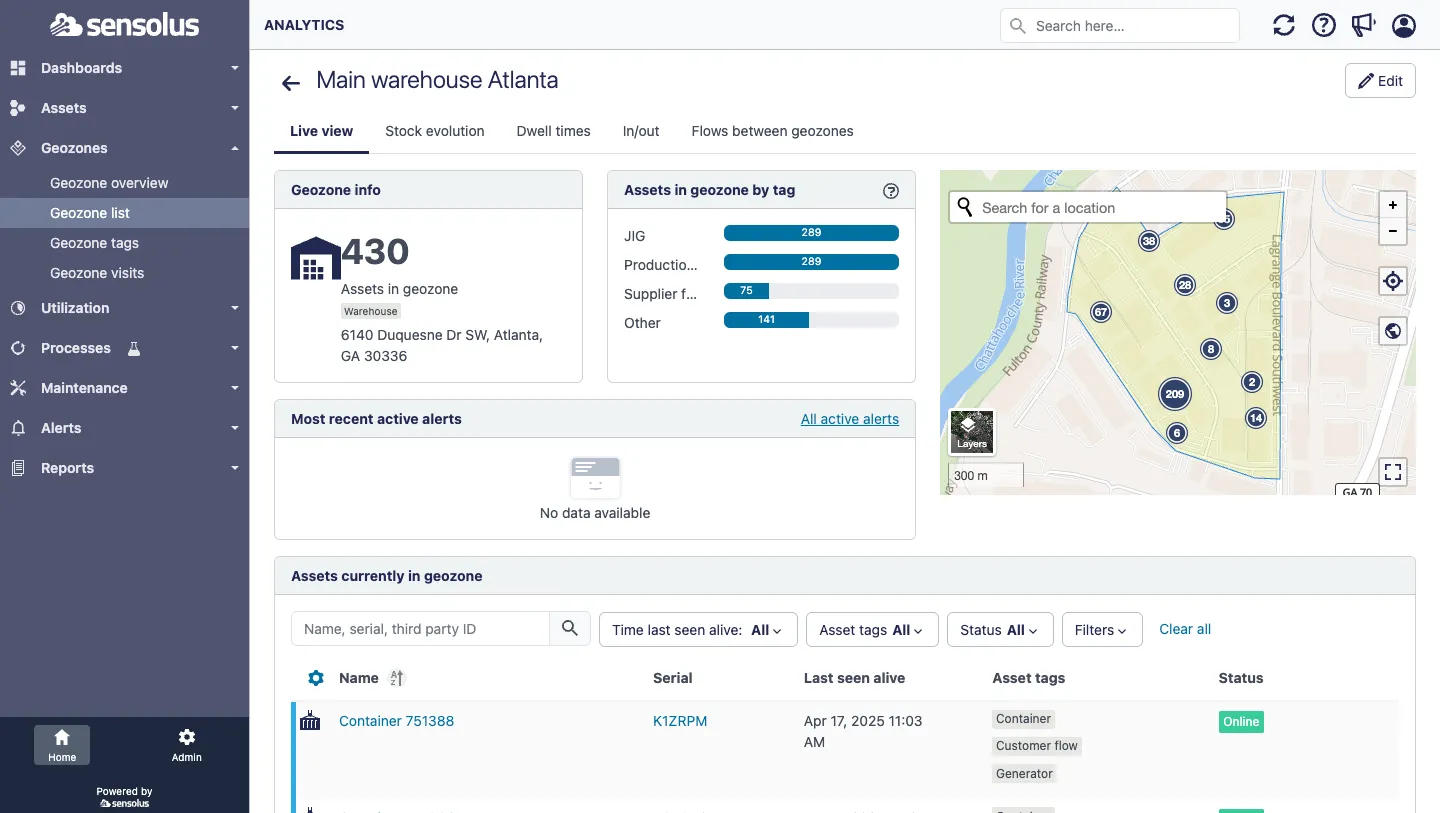The width and height of the screenshot is (1440, 813).
Task: Open the user profile icon
Action: pyautogui.click(x=1404, y=26)
